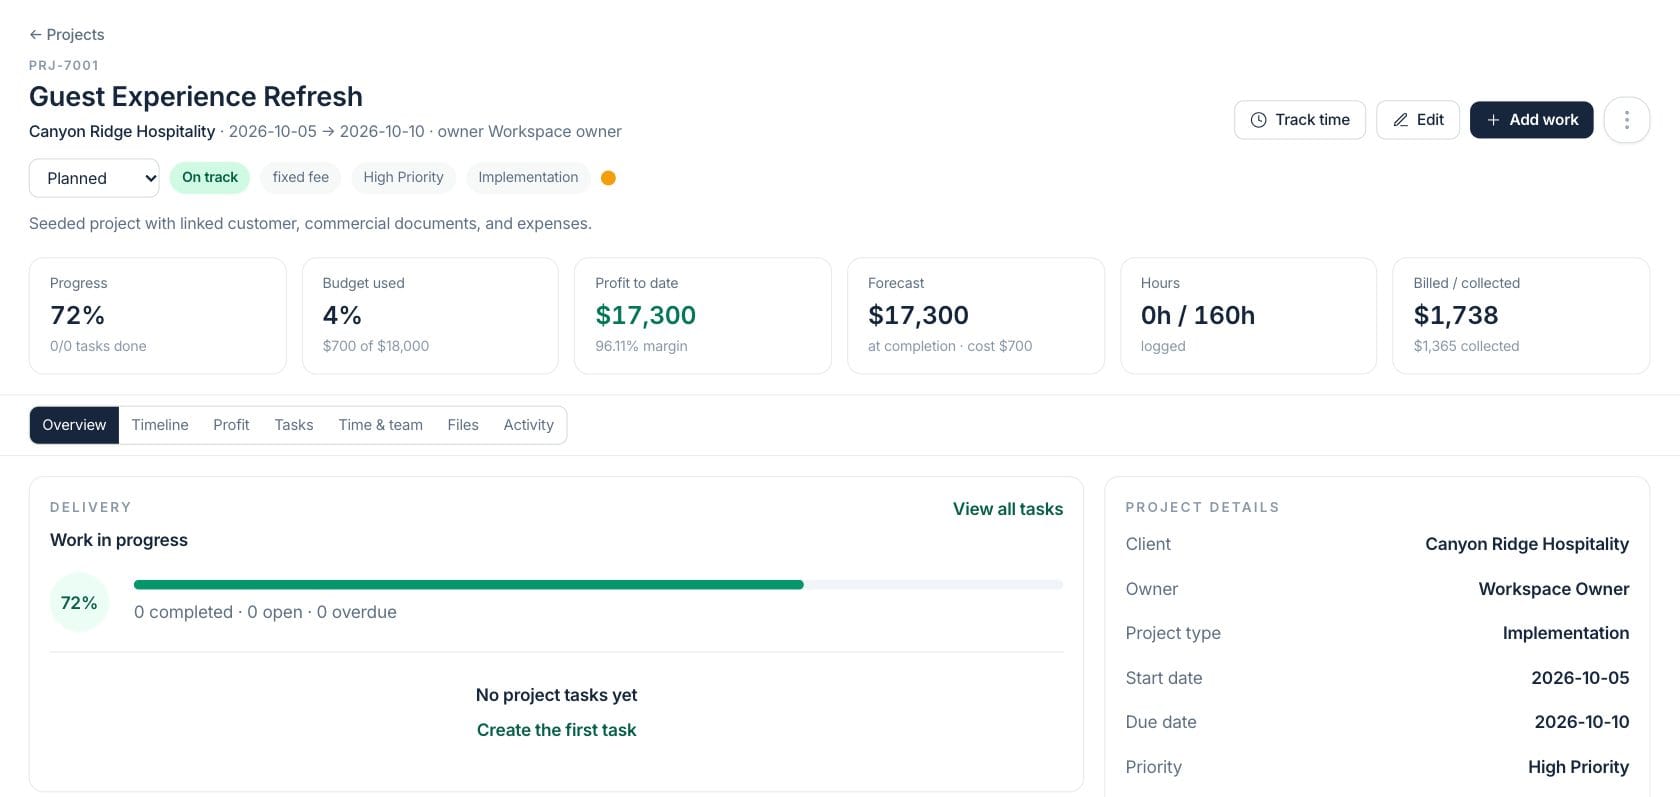Switch to the Timeline tab
The width and height of the screenshot is (1680, 797).
point(160,425)
